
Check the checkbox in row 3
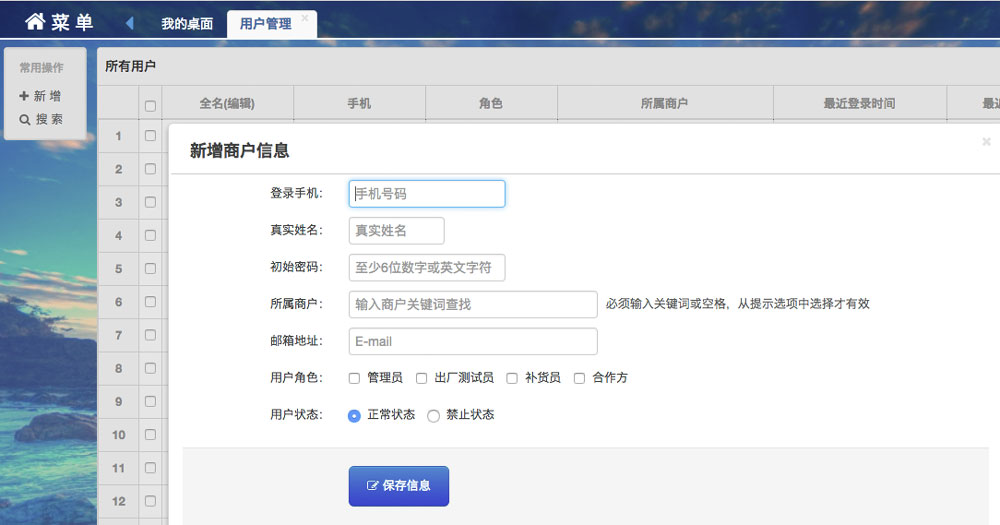coord(151,202)
